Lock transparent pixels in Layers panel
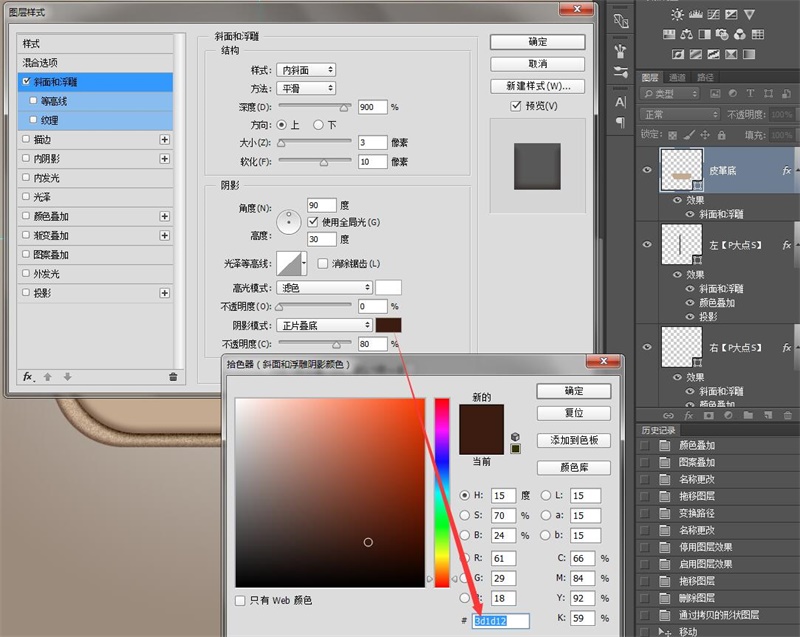The height and width of the screenshot is (637, 800). tap(672, 135)
